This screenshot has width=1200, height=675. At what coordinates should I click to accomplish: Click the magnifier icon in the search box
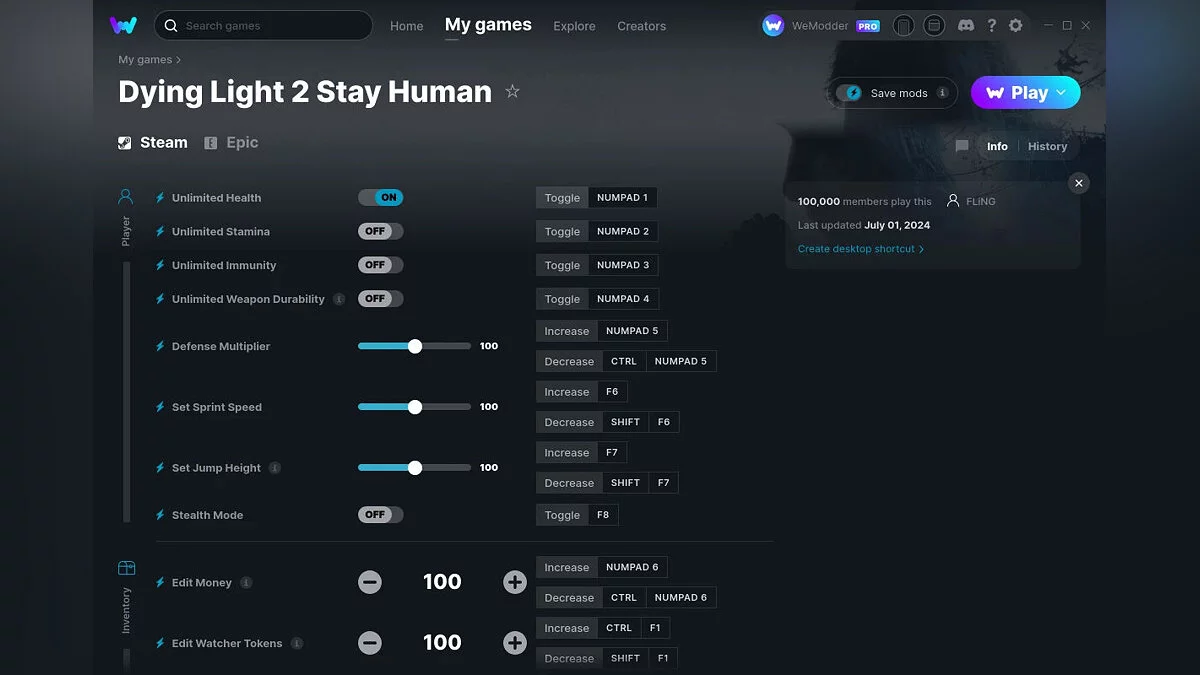[171, 25]
